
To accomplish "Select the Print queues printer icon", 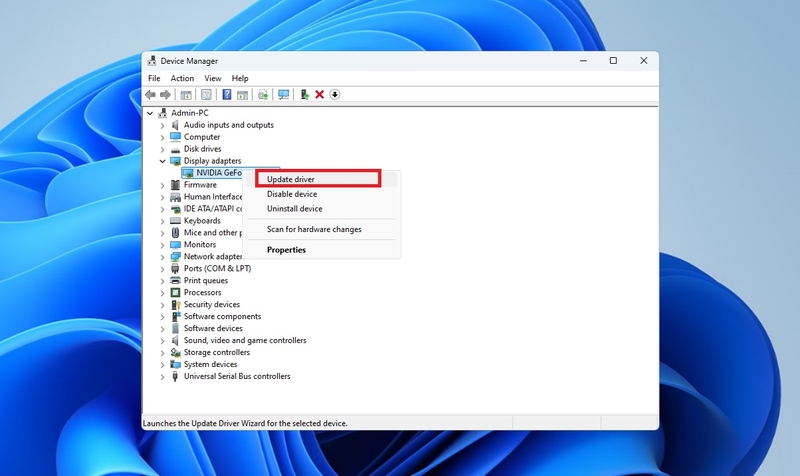I will pyautogui.click(x=175, y=281).
